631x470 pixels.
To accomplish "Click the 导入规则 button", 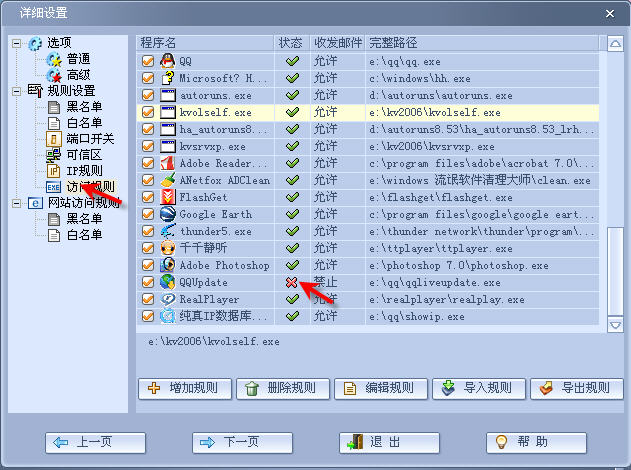I will [479, 388].
